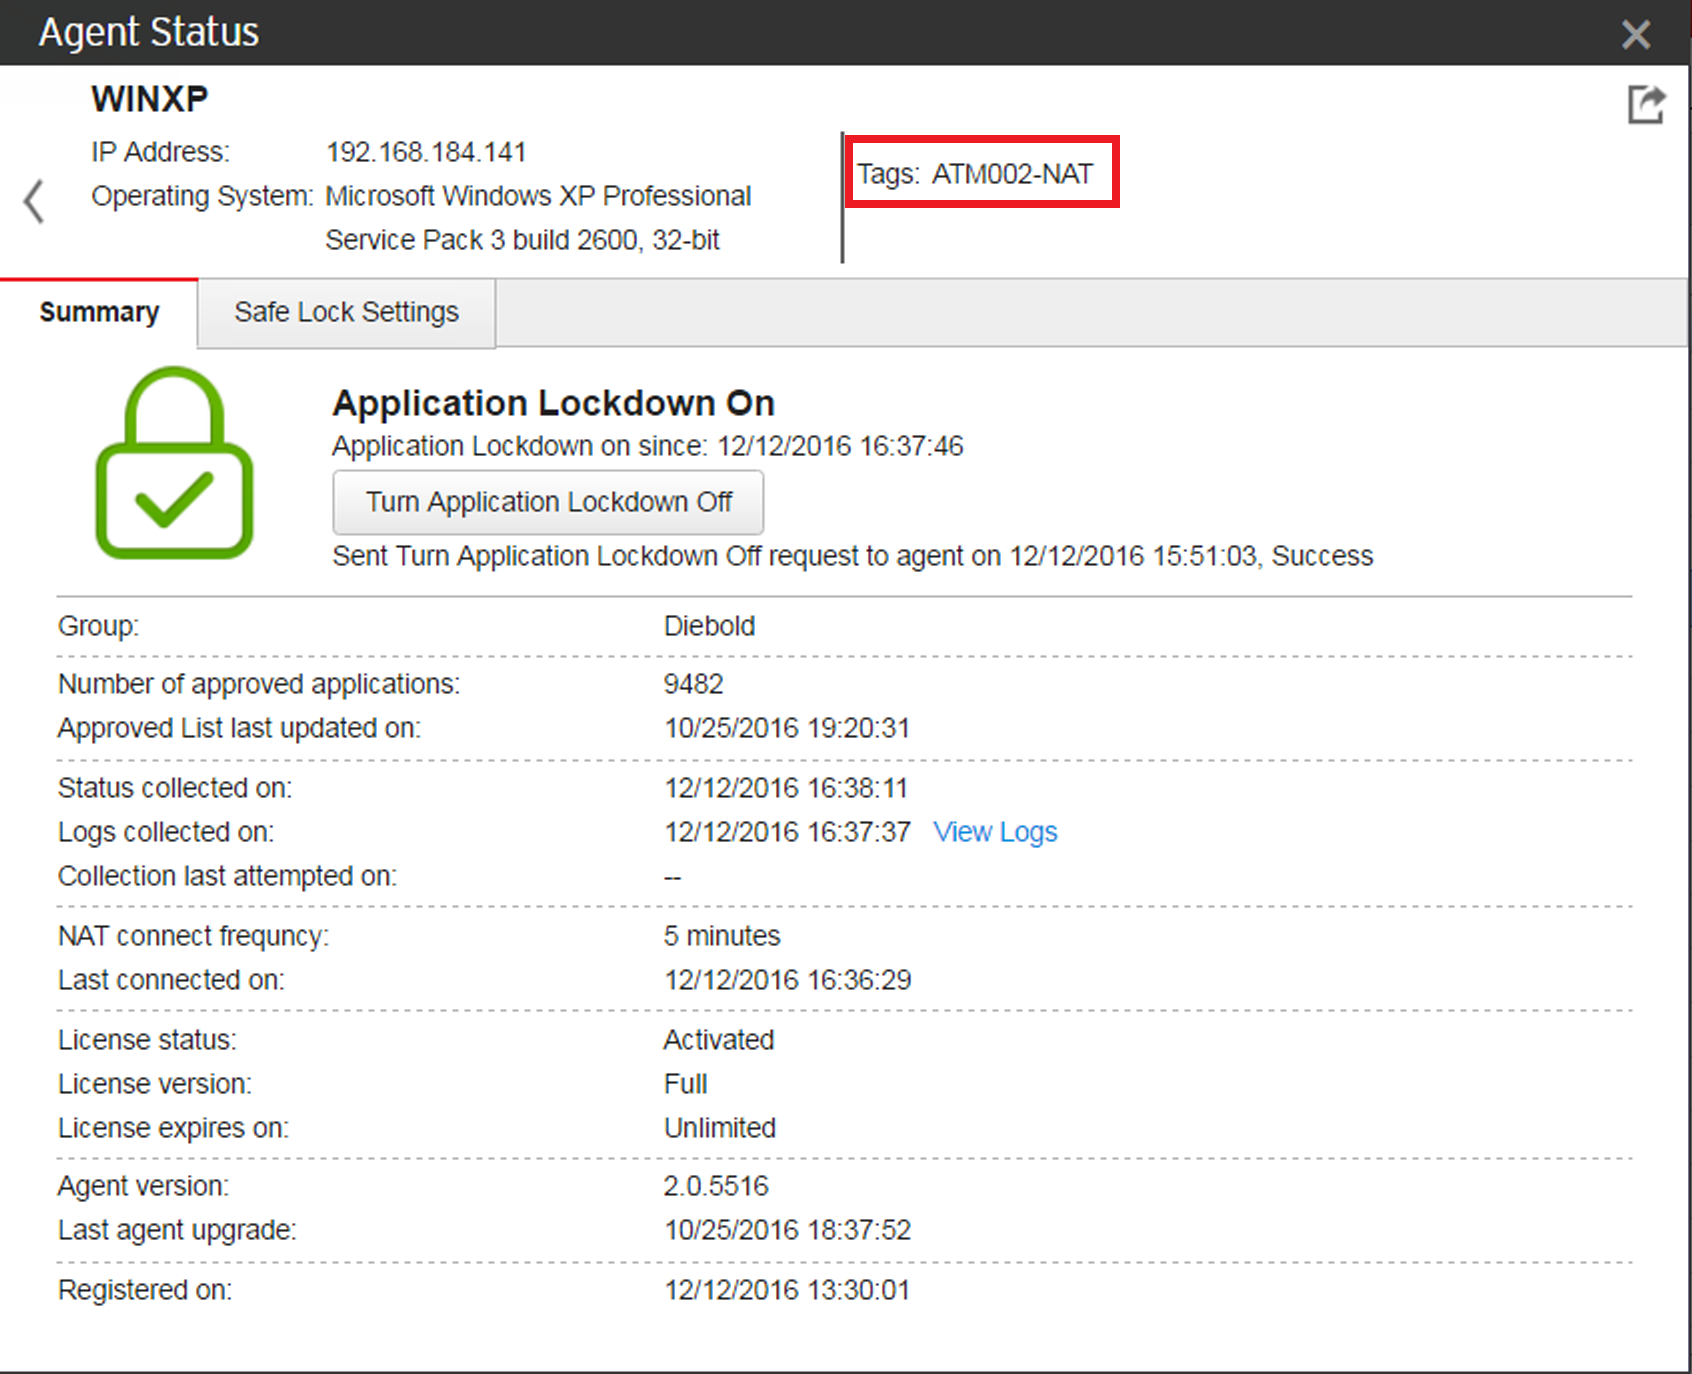Image resolution: width=1692 pixels, height=1374 pixels.
Task: Click the Microsoft Windows XP Professional text
Action: click(x=538, y=196)
